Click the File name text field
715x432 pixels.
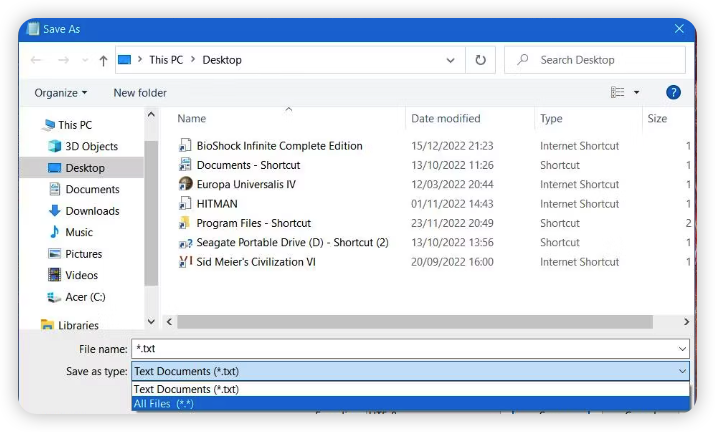404,349
